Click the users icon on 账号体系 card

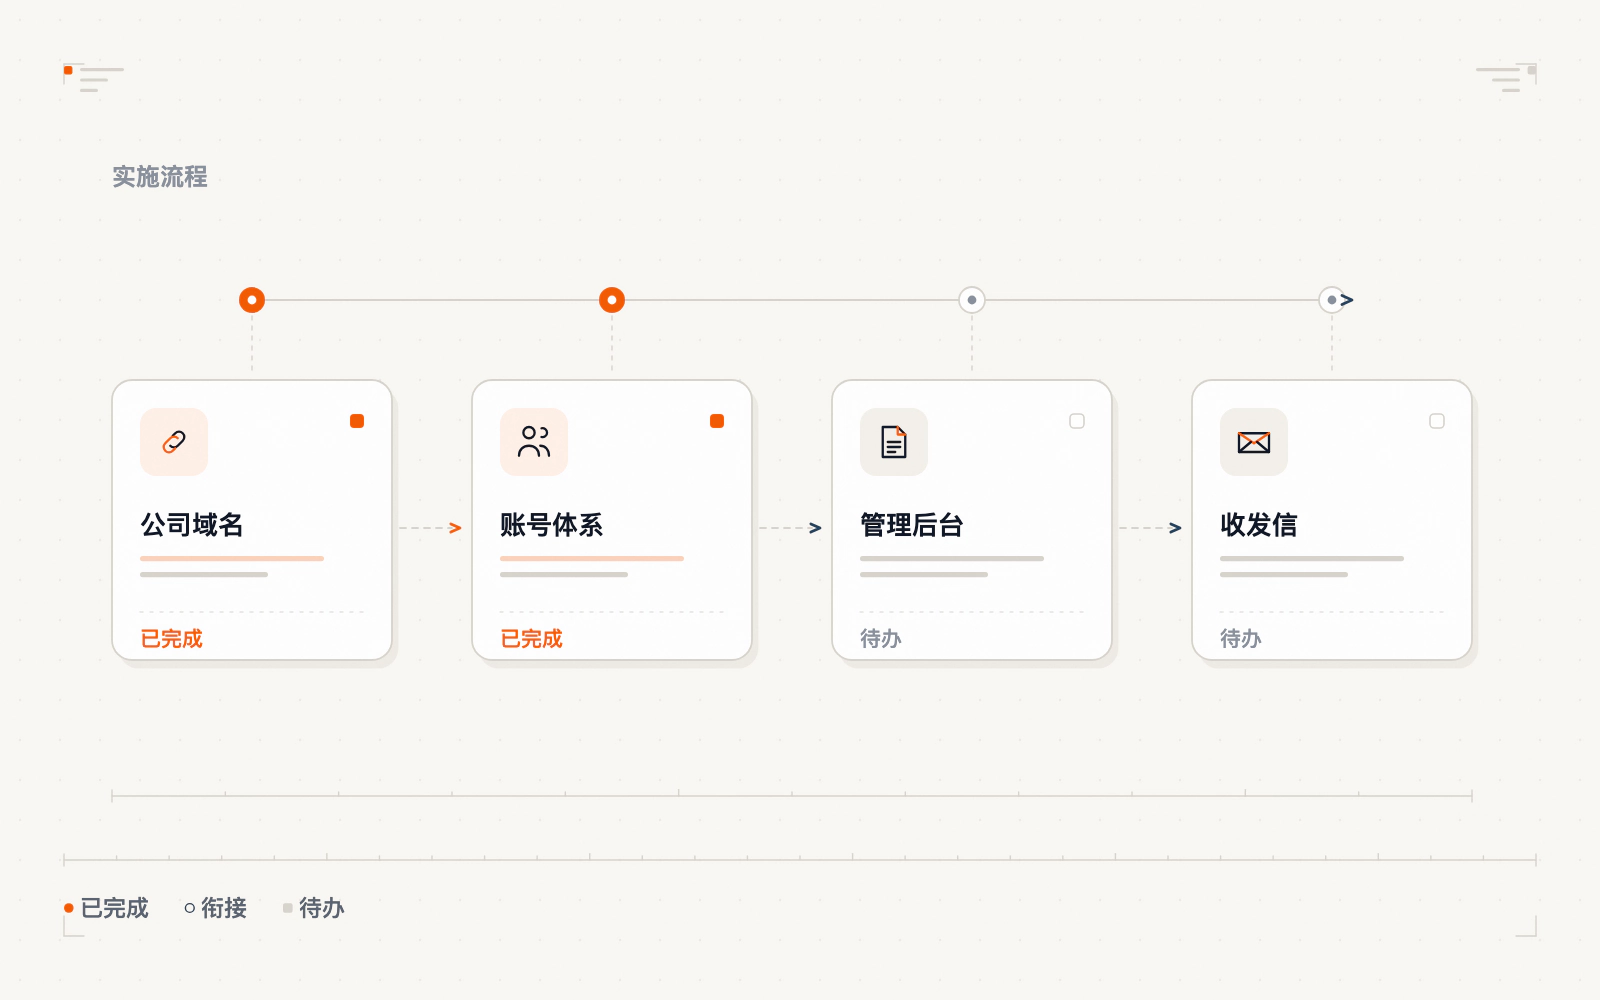[534, 441]
